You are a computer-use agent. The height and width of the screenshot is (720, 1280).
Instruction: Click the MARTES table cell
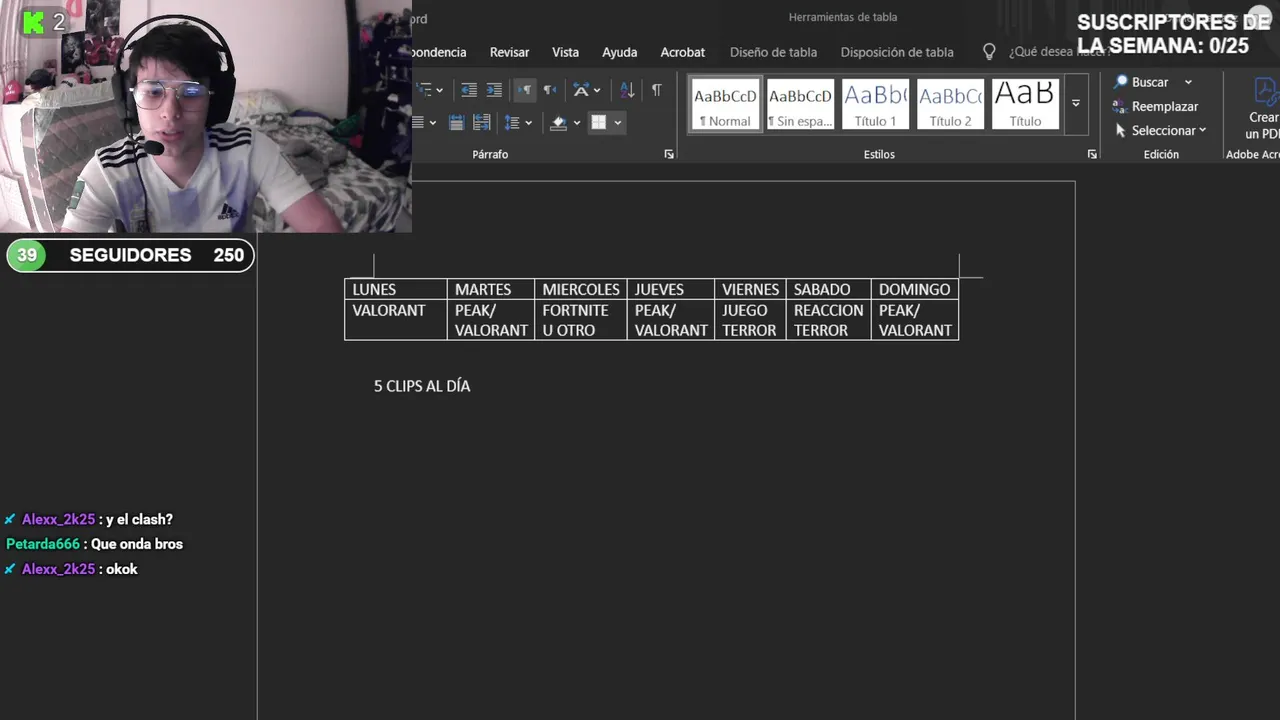(x=491, y=289)
